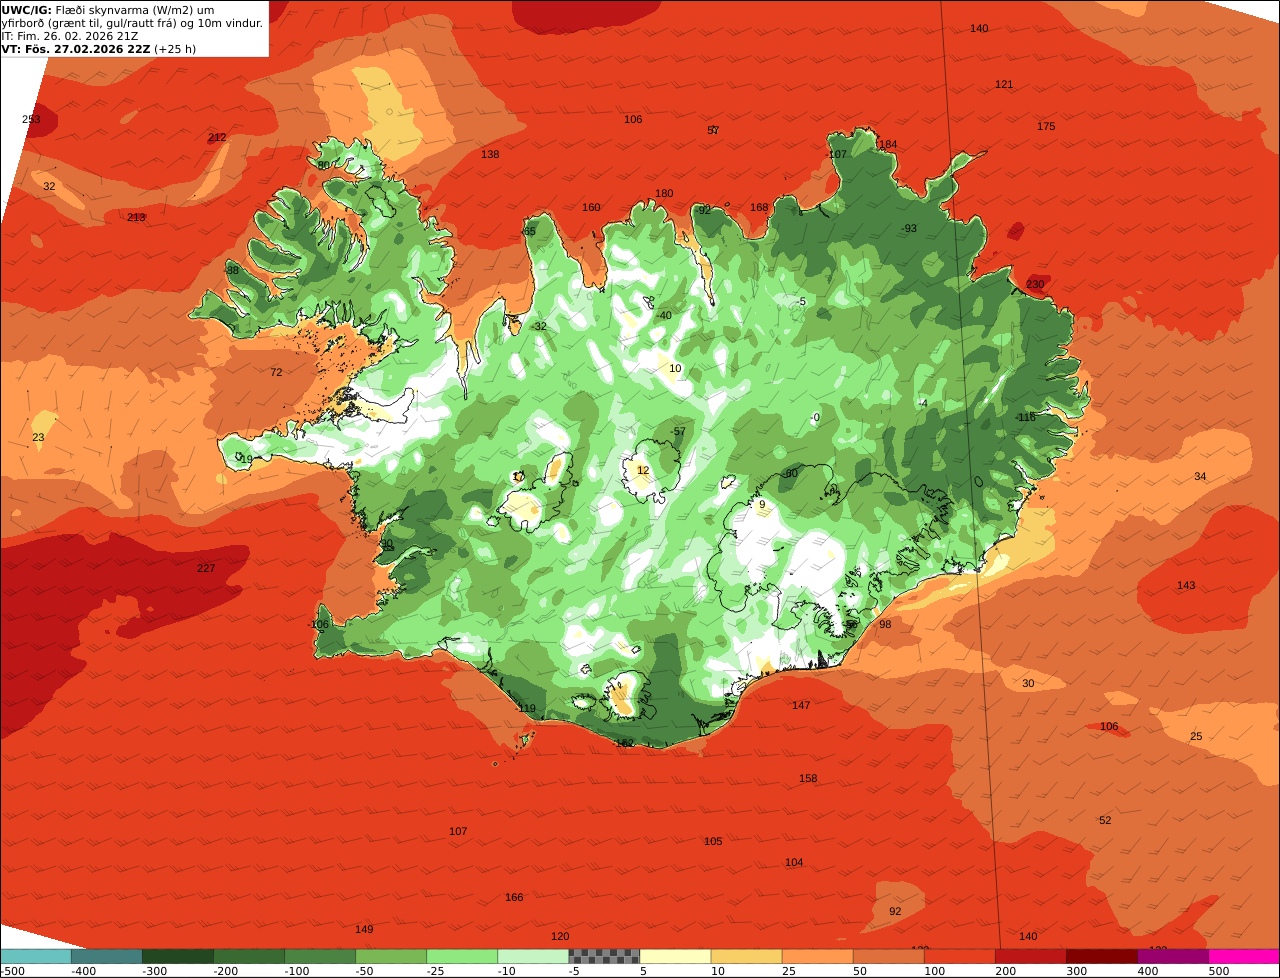Click the flux value 72 on the map

tap(276, 372)
